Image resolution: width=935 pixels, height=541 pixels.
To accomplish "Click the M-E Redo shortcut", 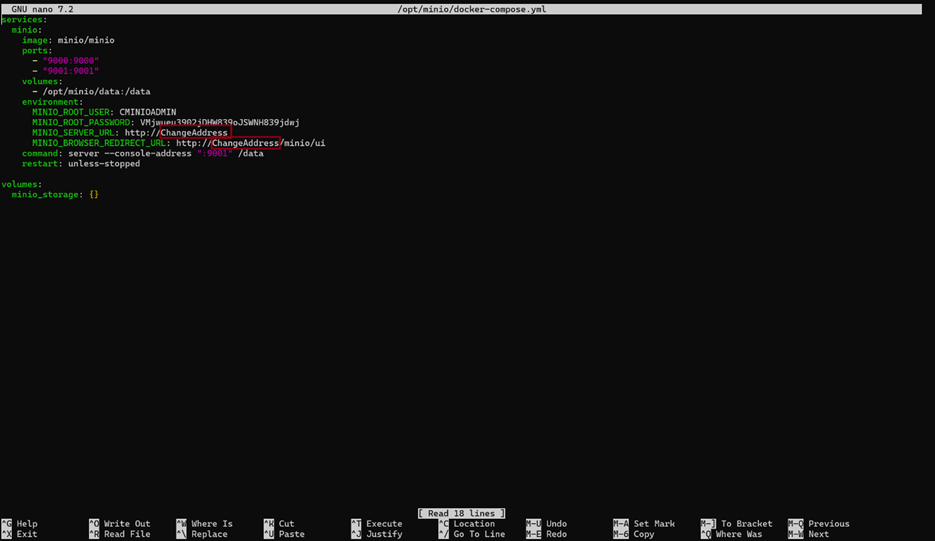I will [547, 534].
